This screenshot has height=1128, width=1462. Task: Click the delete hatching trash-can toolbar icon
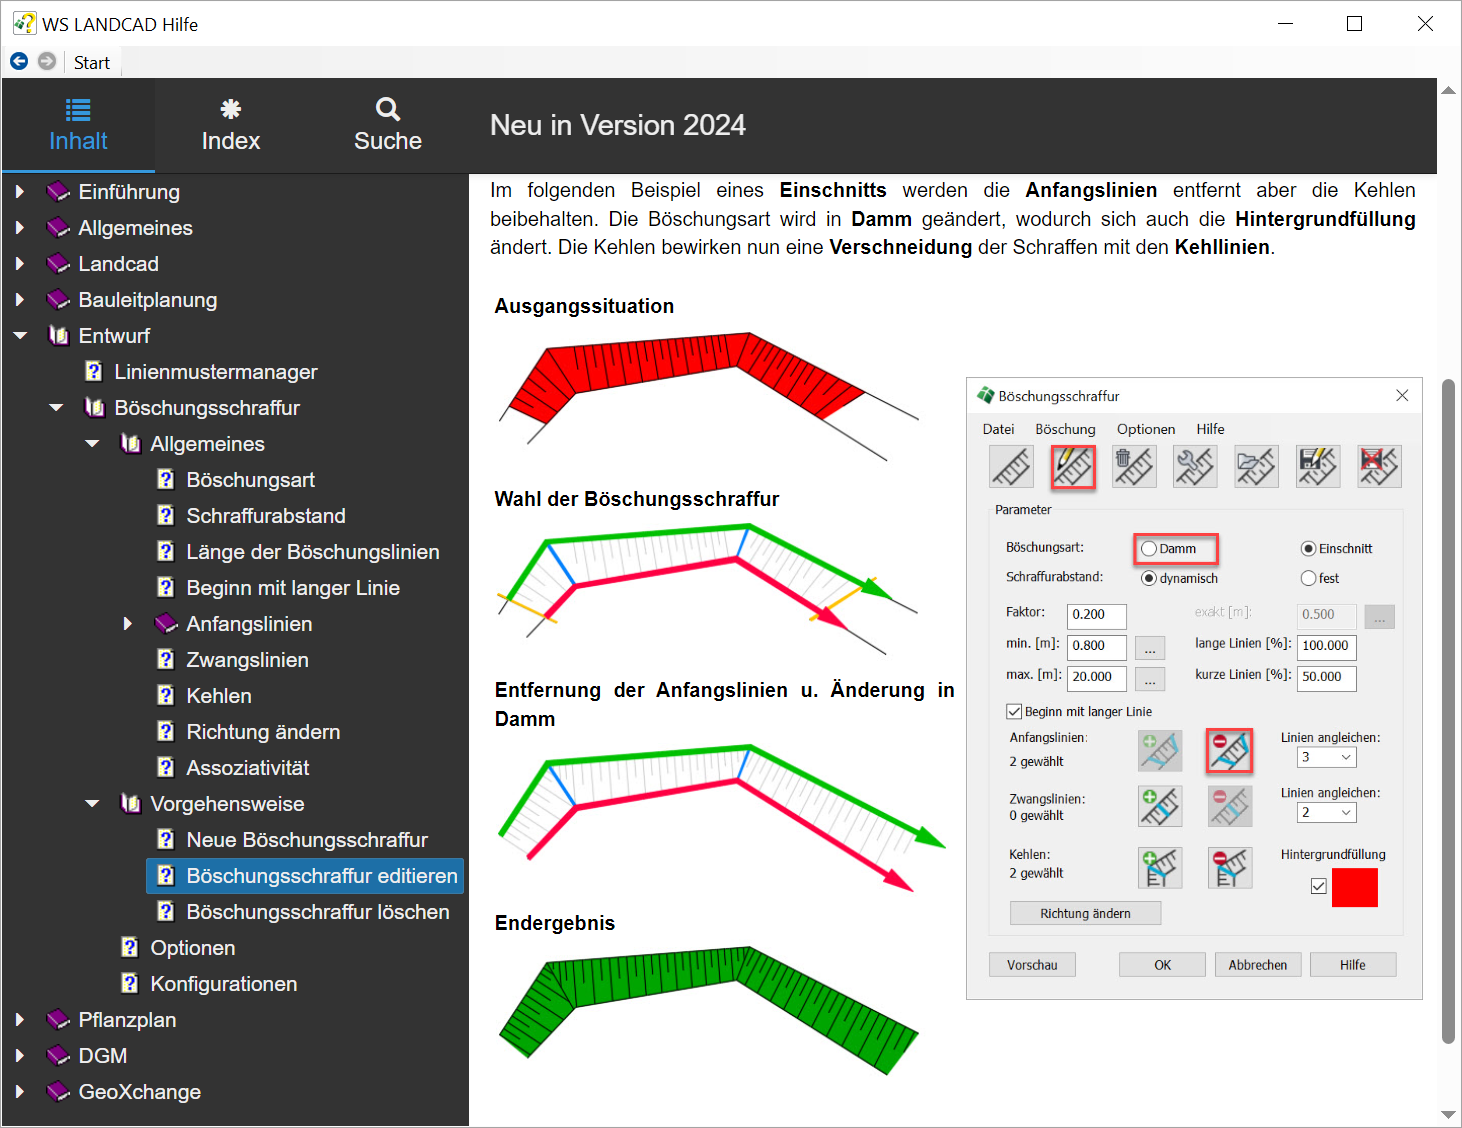coord(1134,467)
